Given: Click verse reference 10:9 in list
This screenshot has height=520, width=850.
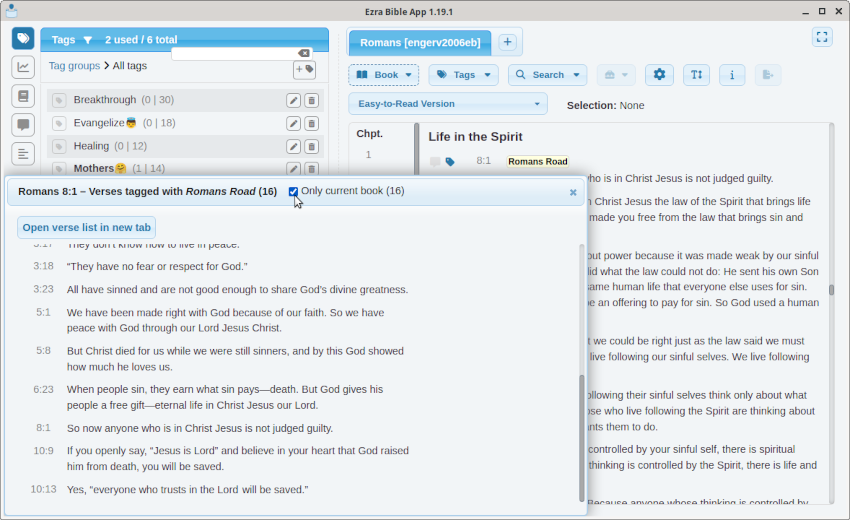Looking at the screenshot, I should [x=43, y=451].
